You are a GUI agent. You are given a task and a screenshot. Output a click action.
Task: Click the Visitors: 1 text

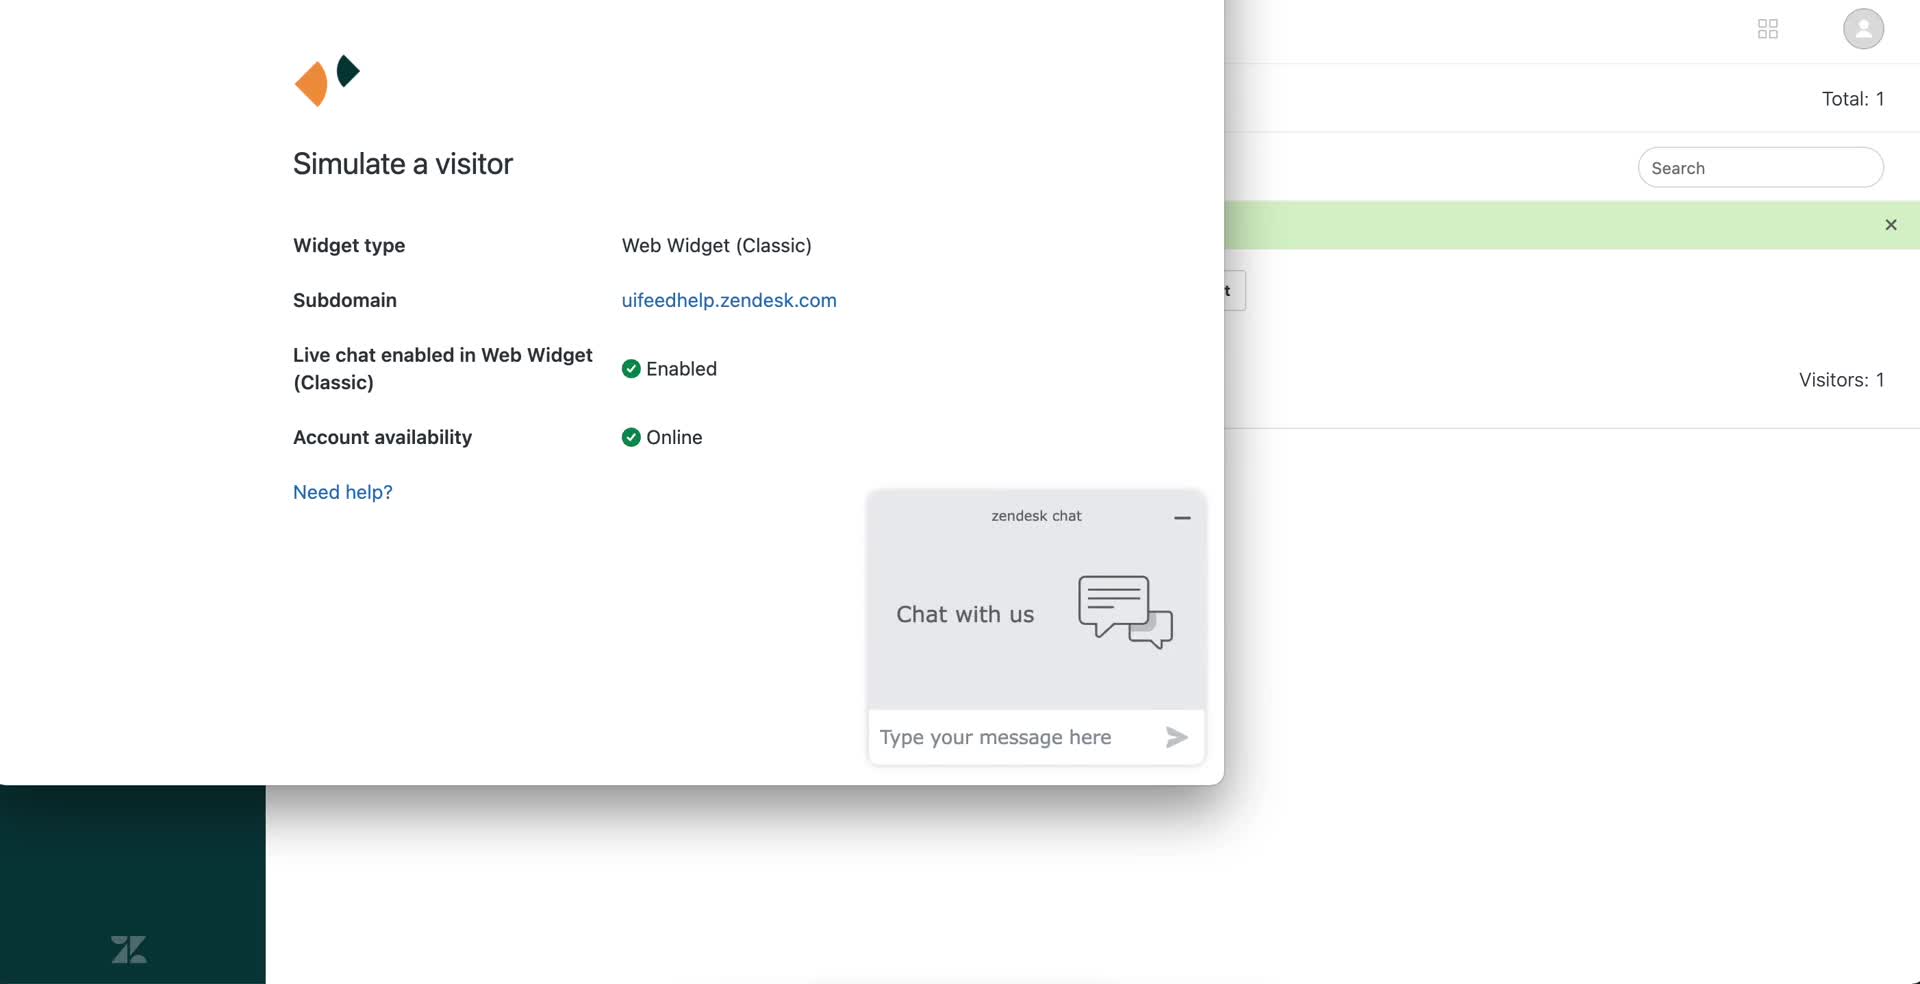tap(1841, 380)
